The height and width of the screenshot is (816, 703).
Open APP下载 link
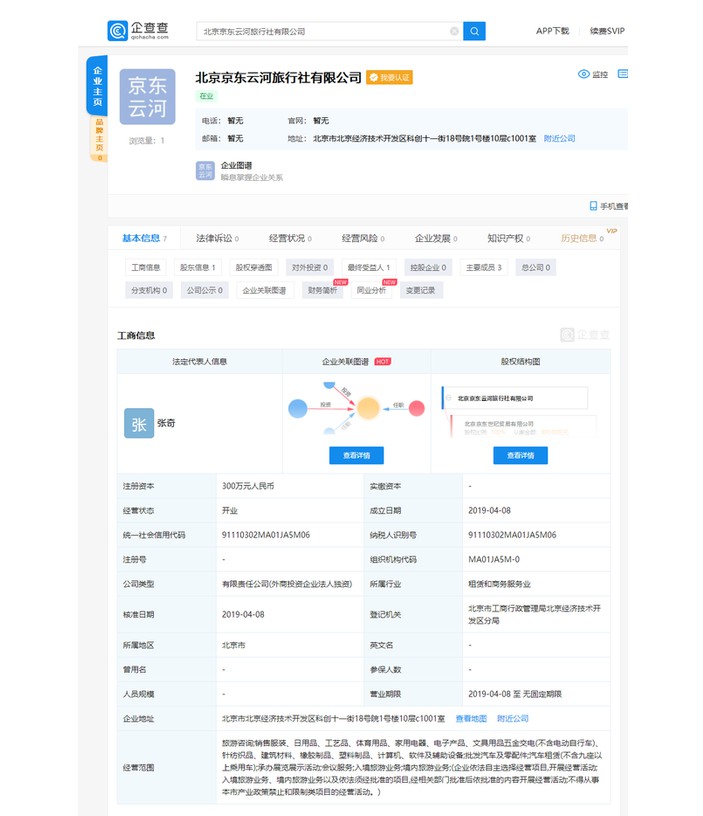pos(553,31)
